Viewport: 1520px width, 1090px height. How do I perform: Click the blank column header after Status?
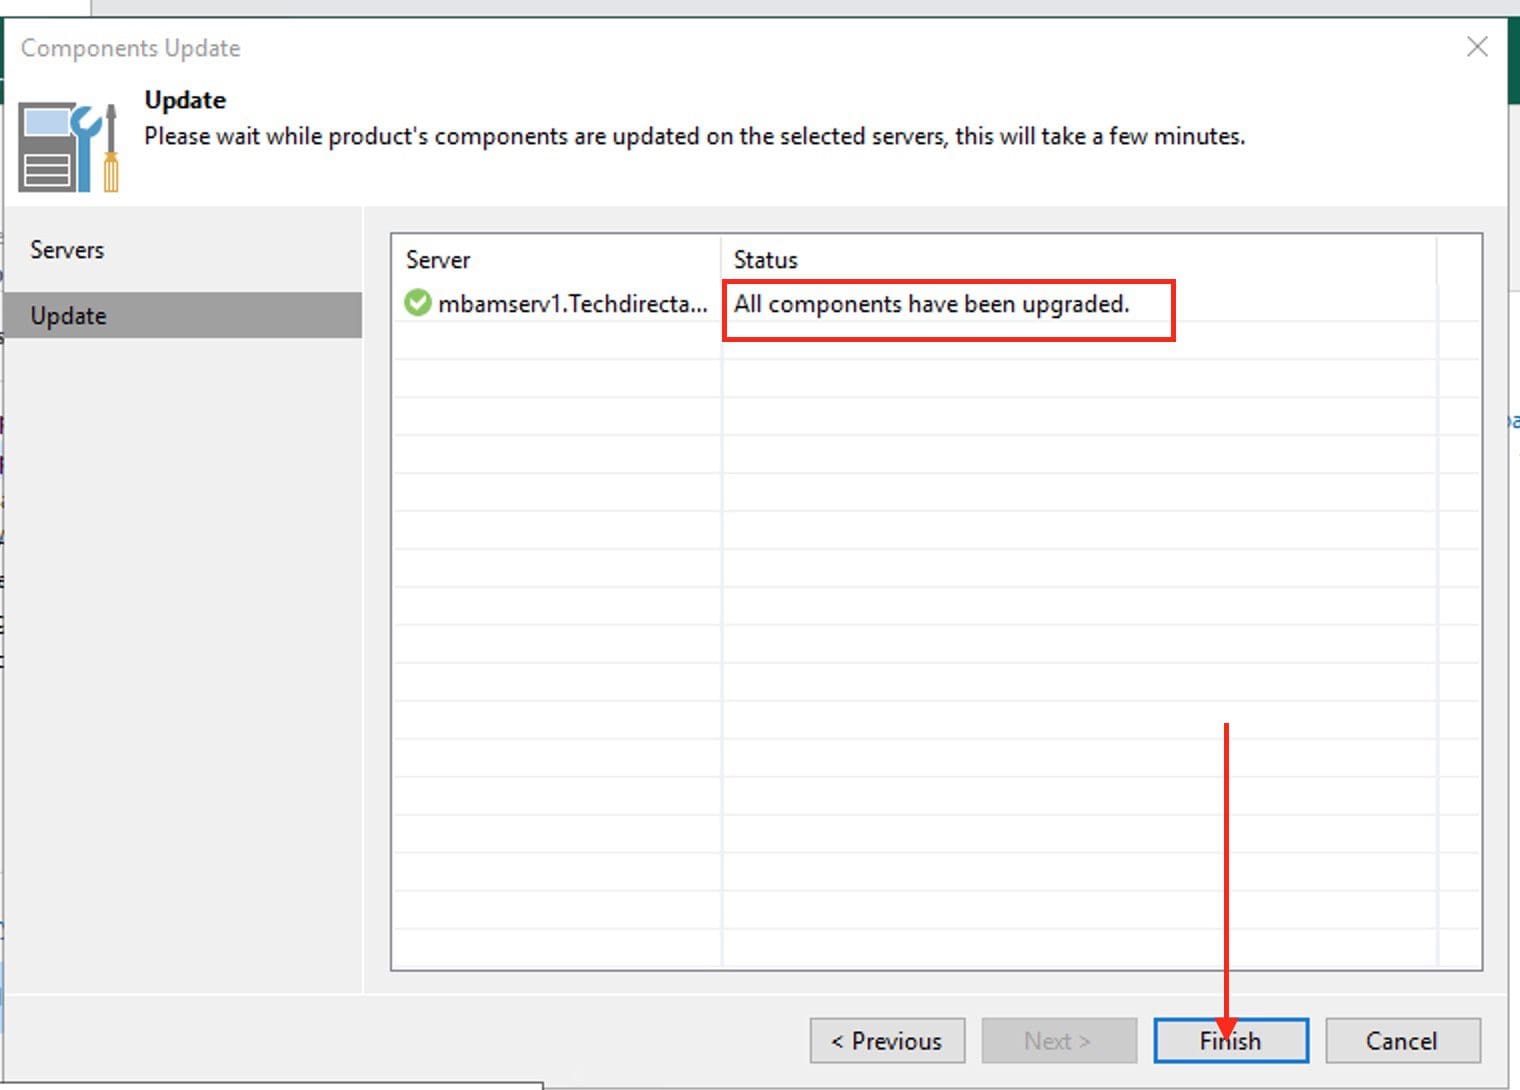(1458, 260)
